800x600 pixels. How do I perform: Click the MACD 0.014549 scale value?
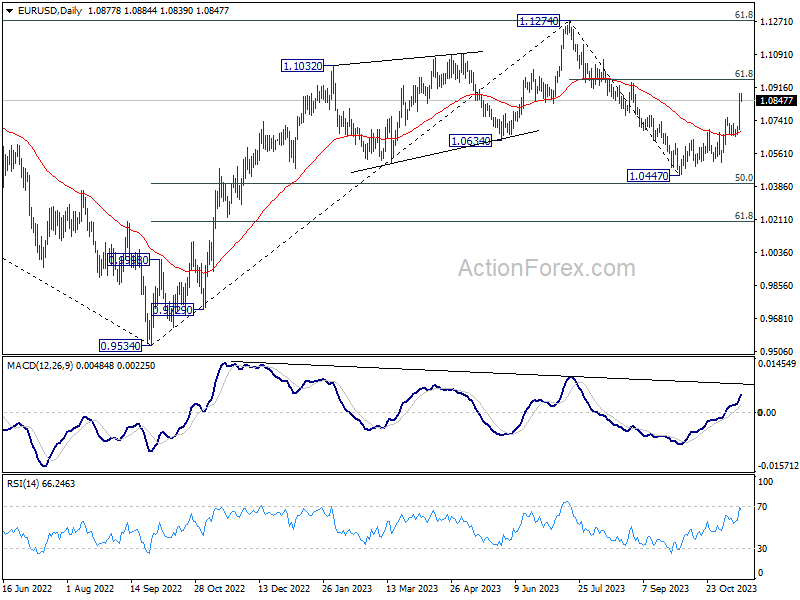(777, 364)
